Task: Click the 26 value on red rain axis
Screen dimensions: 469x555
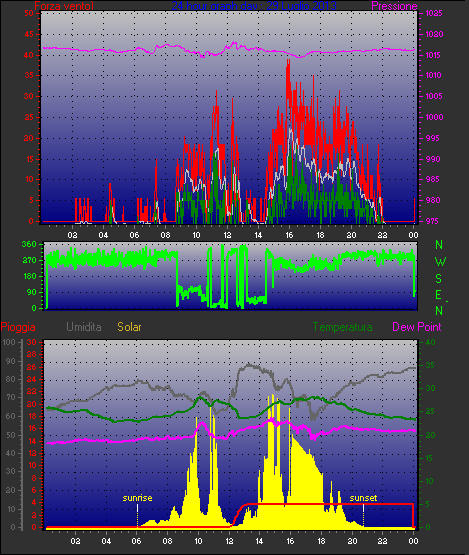Action: pyautogui.click(x=32, y=367)
